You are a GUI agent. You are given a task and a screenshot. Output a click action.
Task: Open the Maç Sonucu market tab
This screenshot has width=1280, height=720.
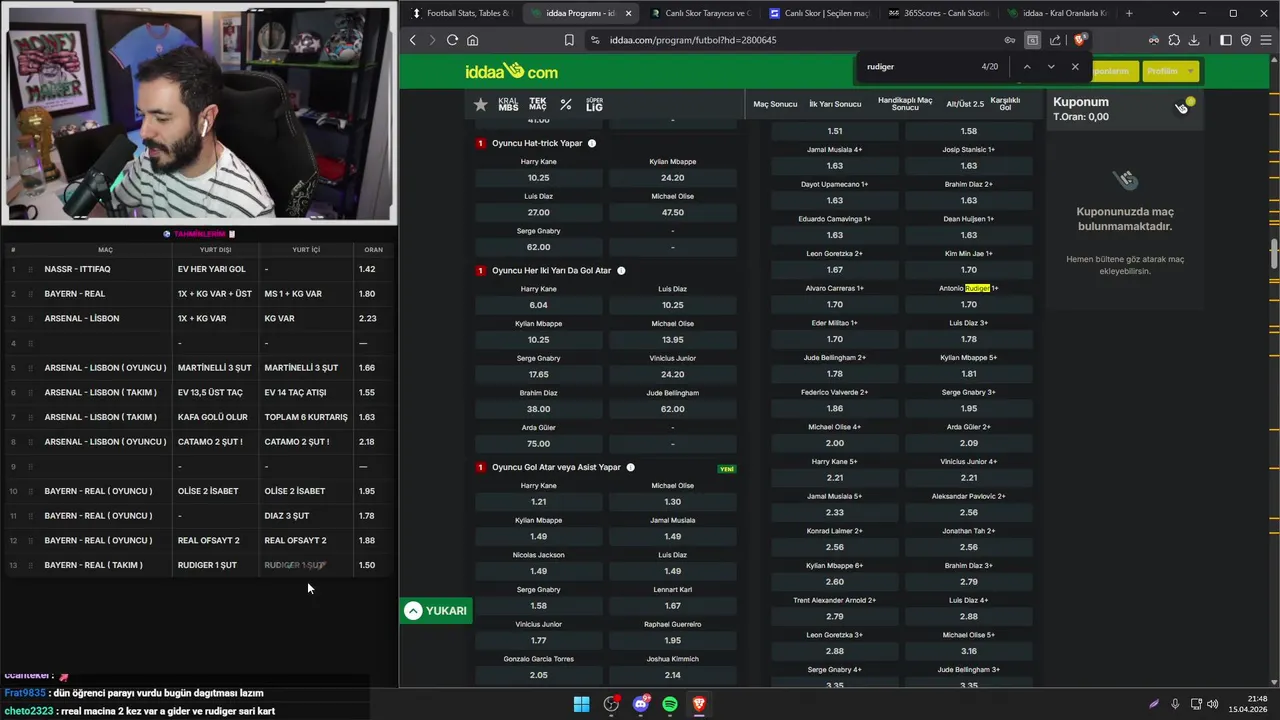click(x=775, y=104)
